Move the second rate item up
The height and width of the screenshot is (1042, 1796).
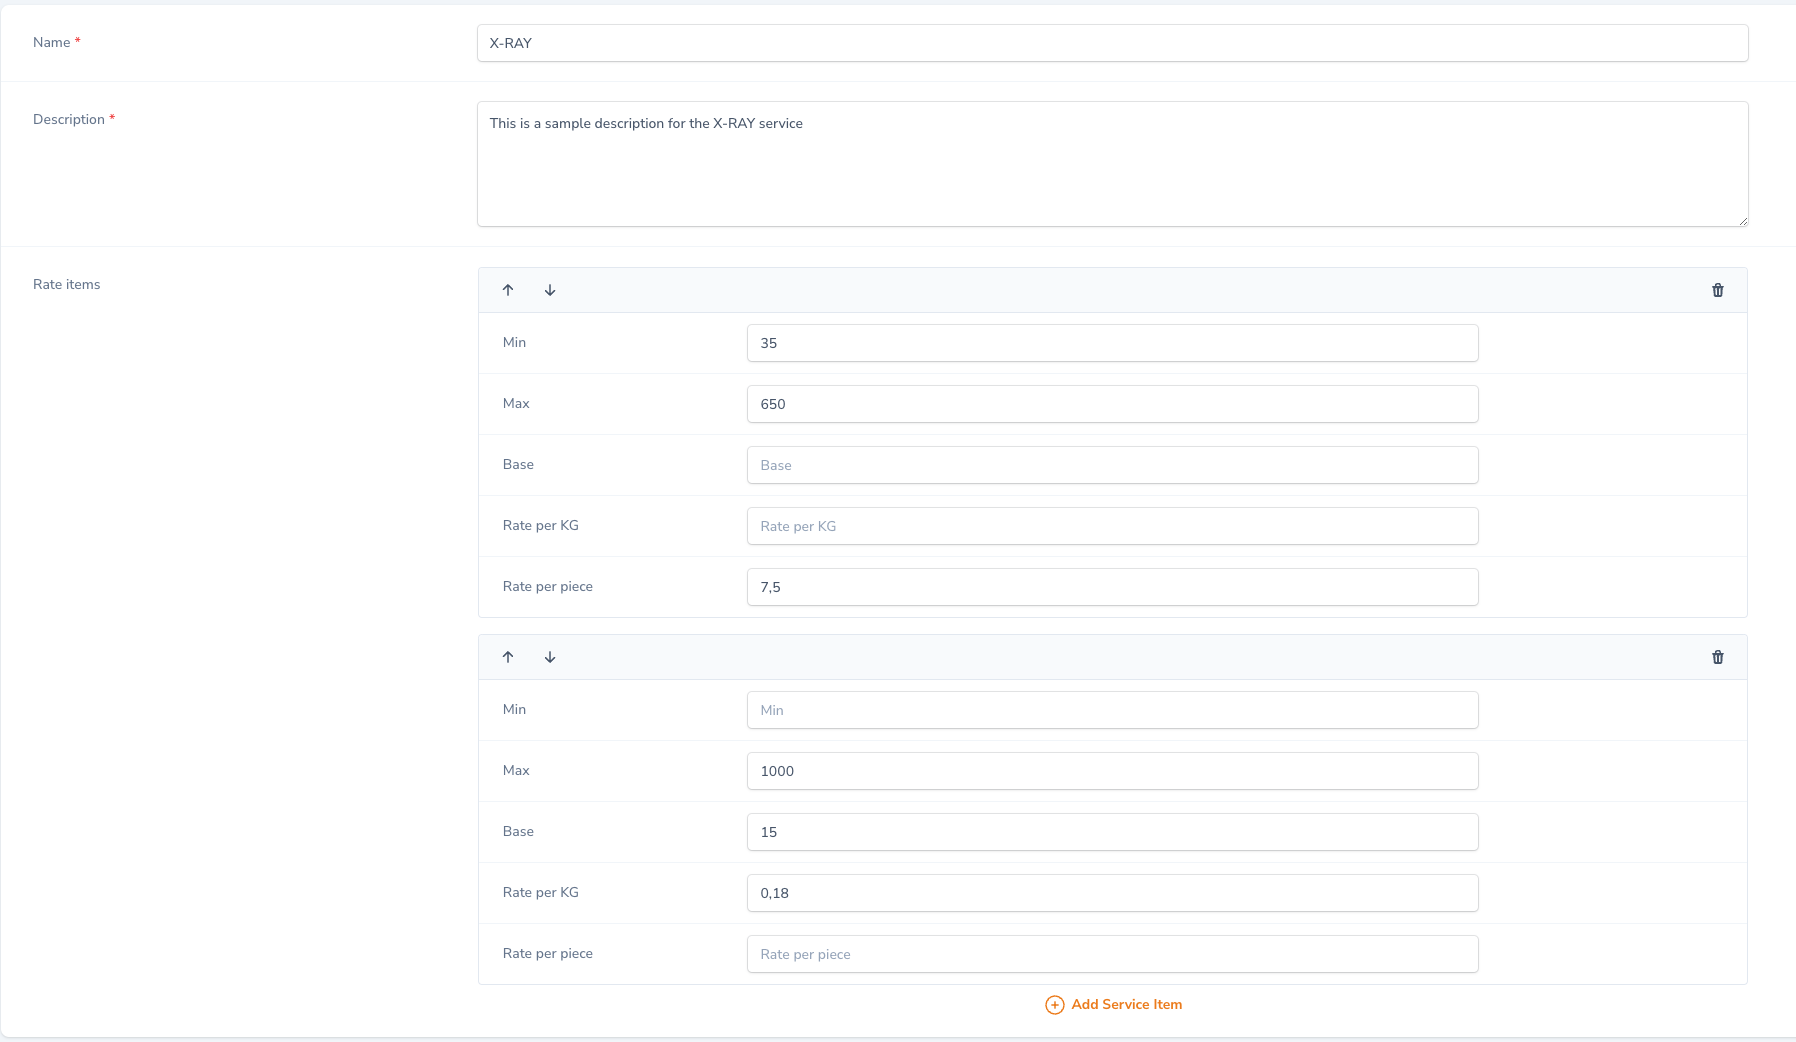click(x=509, y=657)
